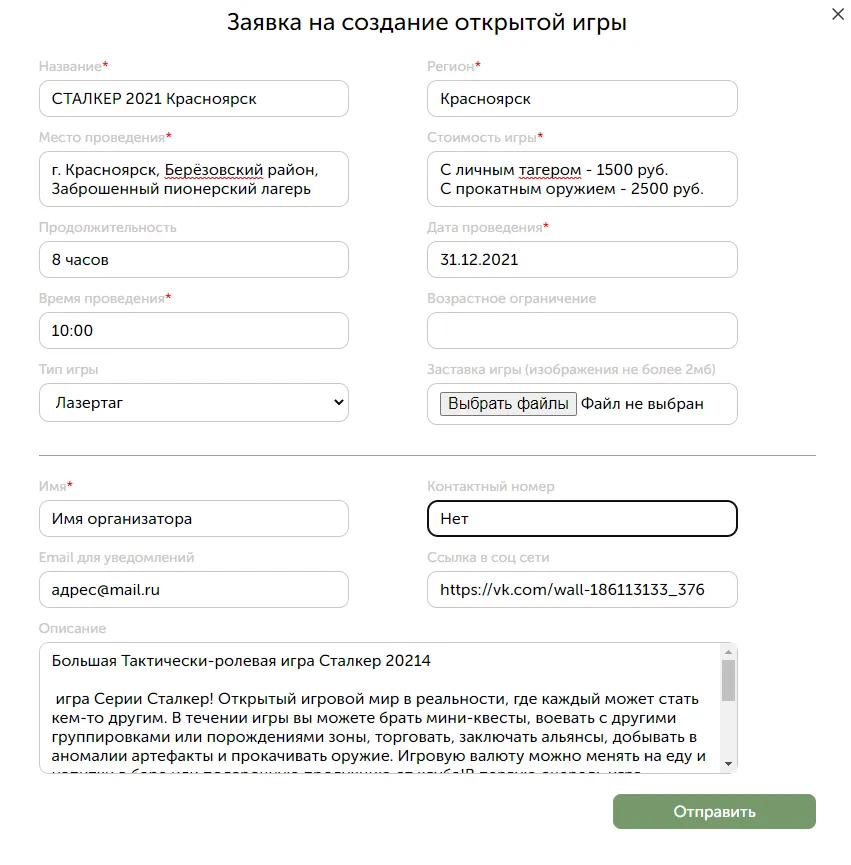Click the description scrollbar thumb

click(728, 680)
